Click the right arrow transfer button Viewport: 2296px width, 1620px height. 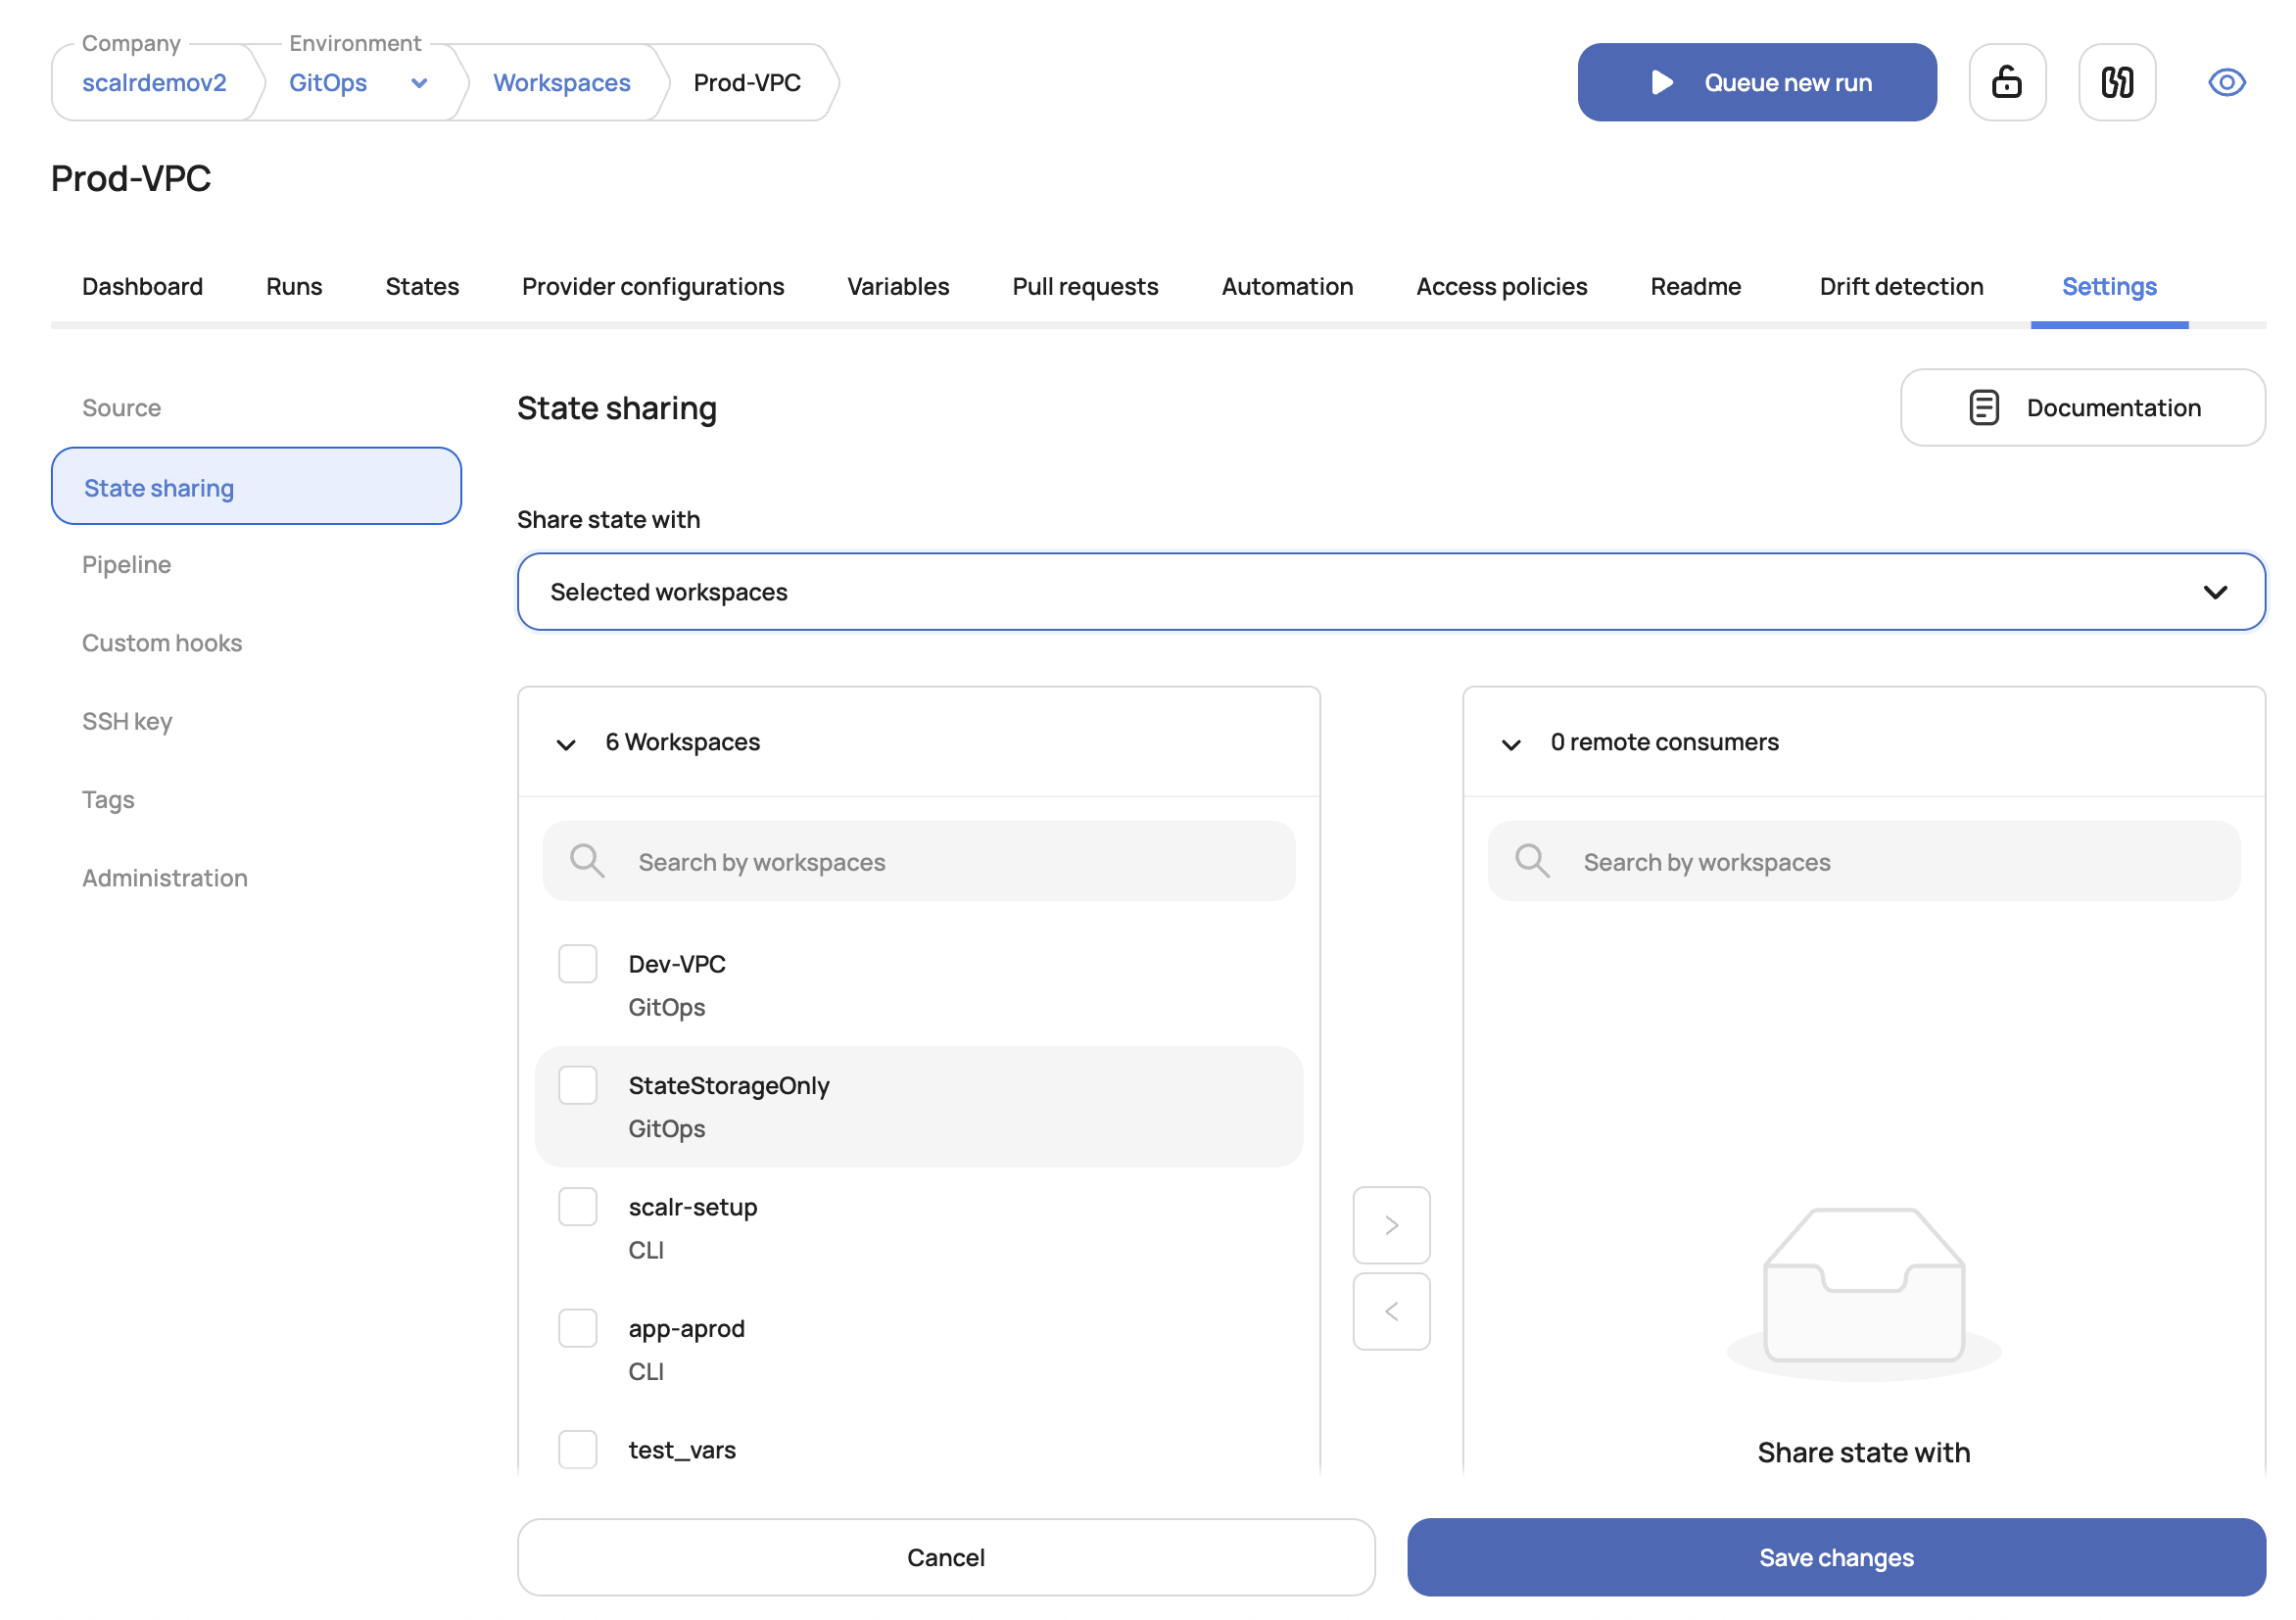click(1390, 1224)
